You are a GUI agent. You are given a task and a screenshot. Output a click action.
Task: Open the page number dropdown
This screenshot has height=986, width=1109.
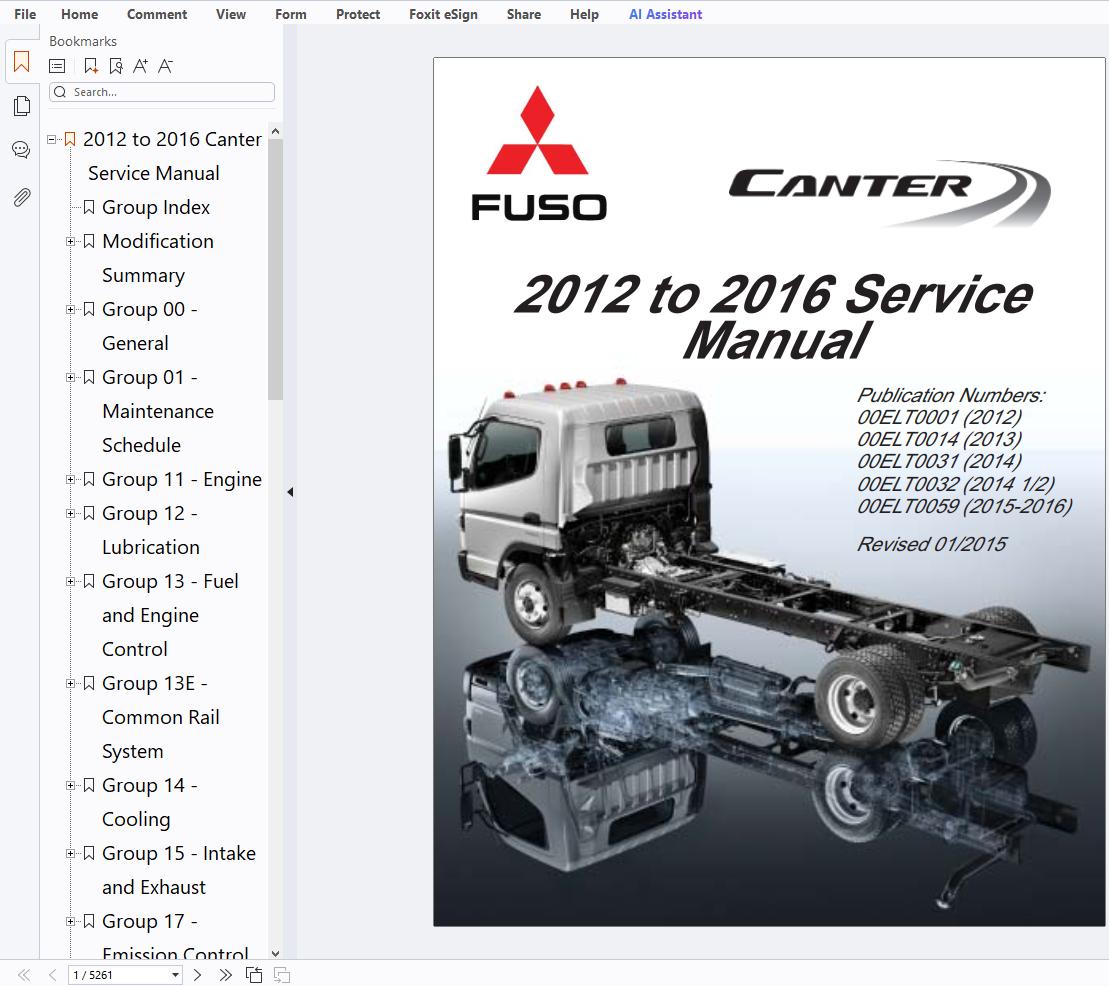(x=175, y=975)
